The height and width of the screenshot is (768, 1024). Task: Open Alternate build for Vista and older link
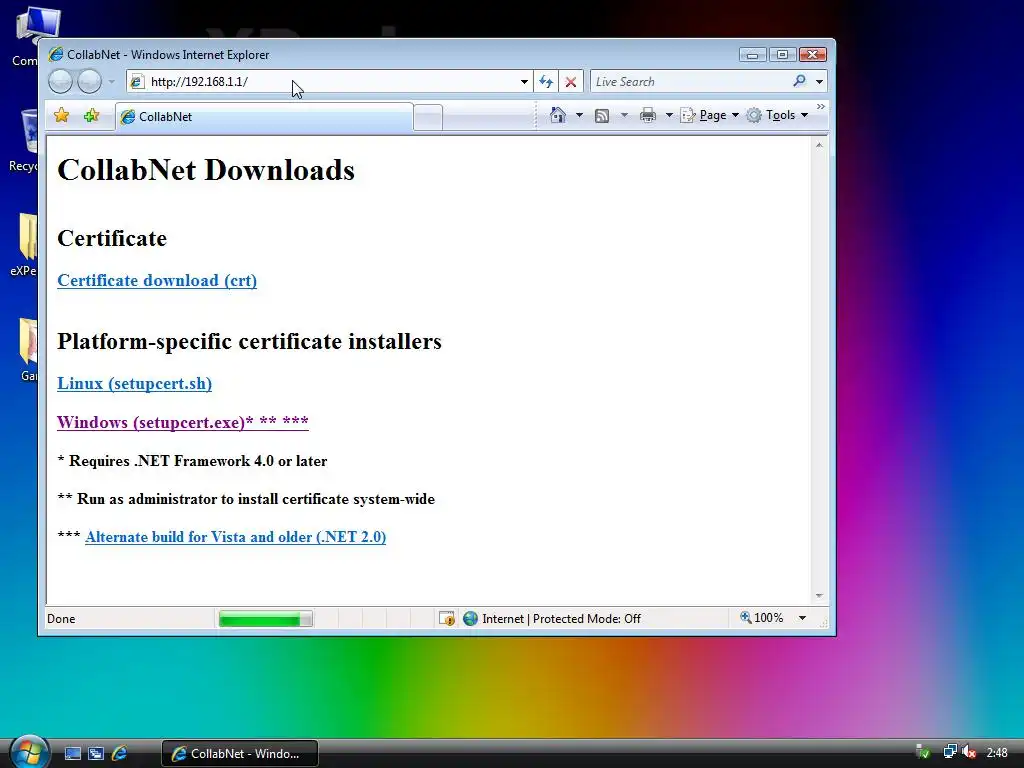click(x=235, y=537)
